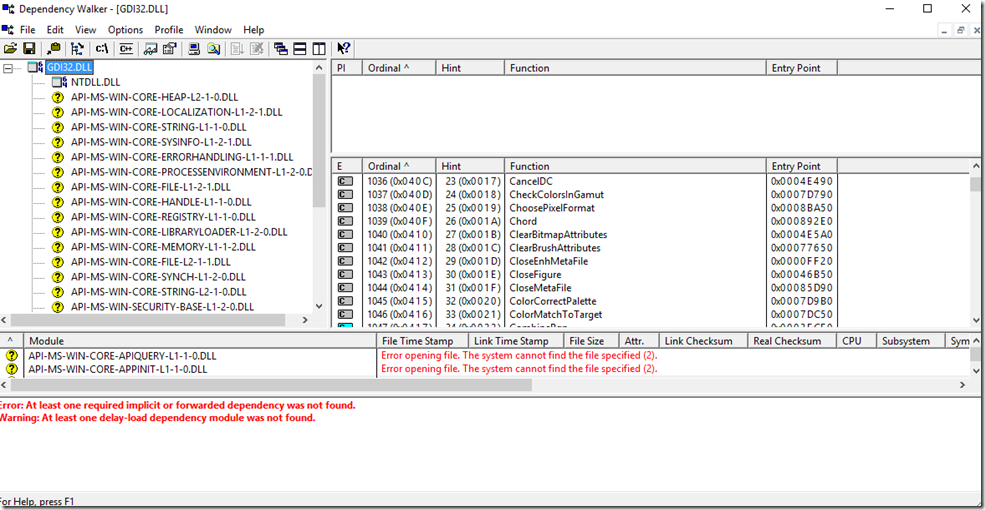Click the Cascade windows toolbar icon
Viewport: 985px width, 510px height.
point(281,48)
